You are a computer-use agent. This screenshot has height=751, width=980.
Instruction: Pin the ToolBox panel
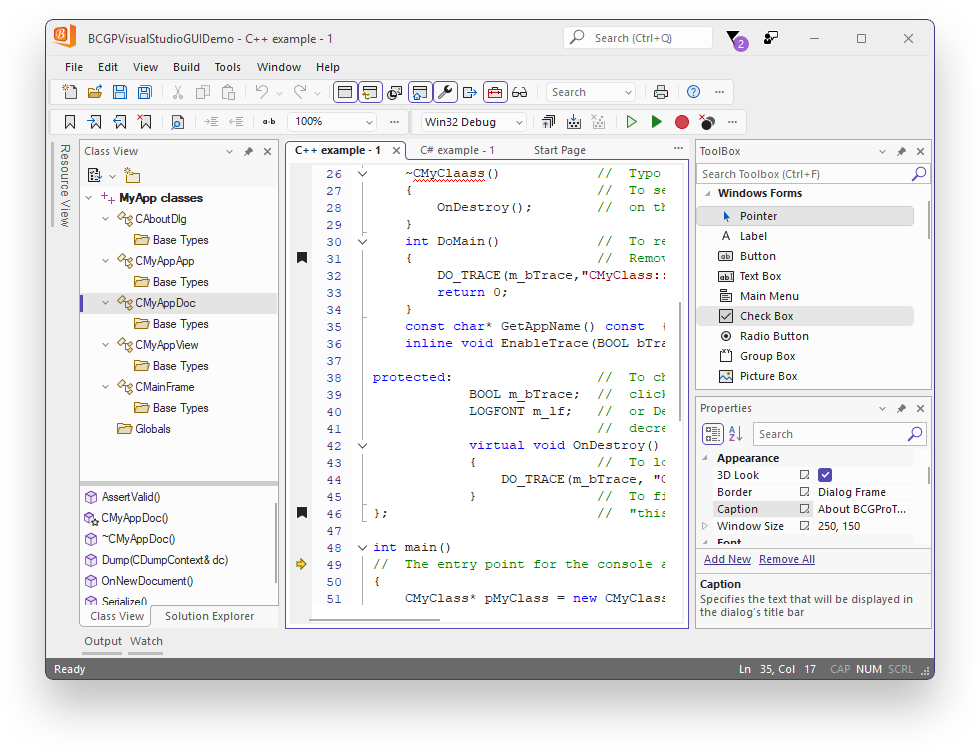pos(901,151)
